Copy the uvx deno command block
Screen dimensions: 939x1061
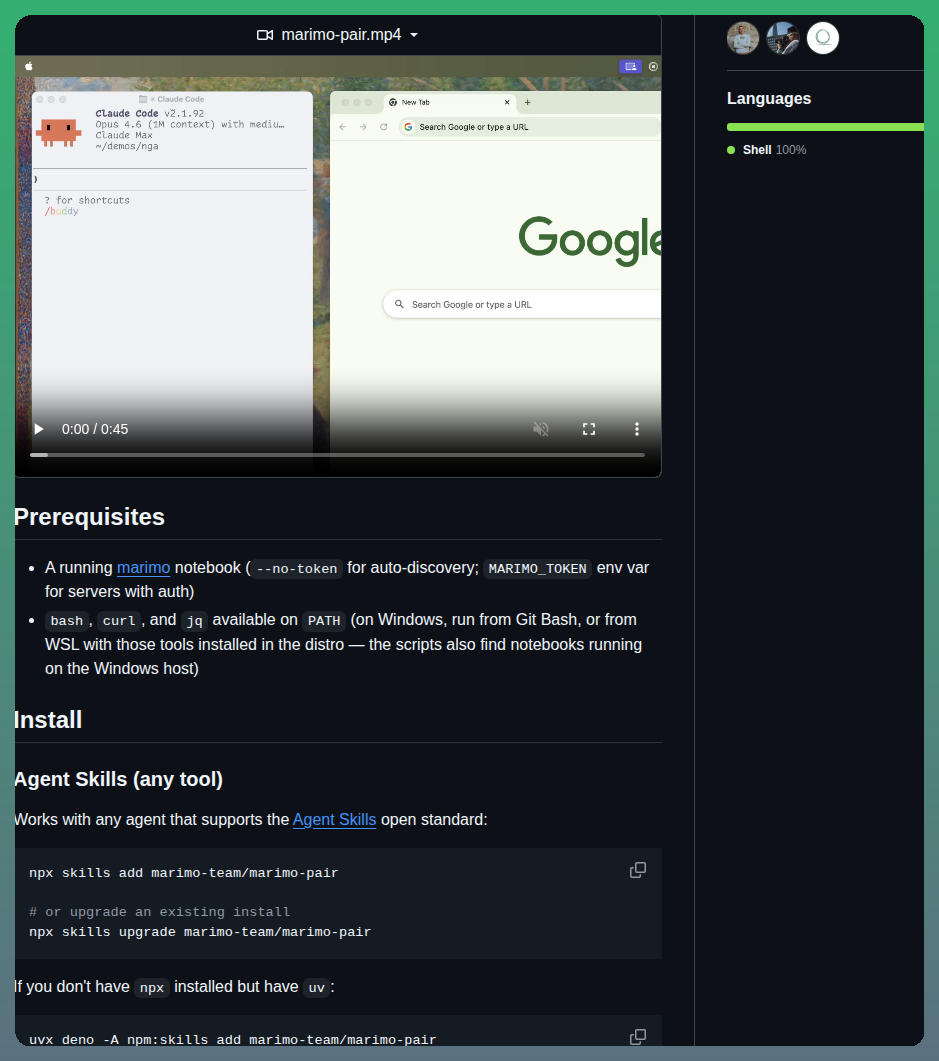coord(638,1037)
